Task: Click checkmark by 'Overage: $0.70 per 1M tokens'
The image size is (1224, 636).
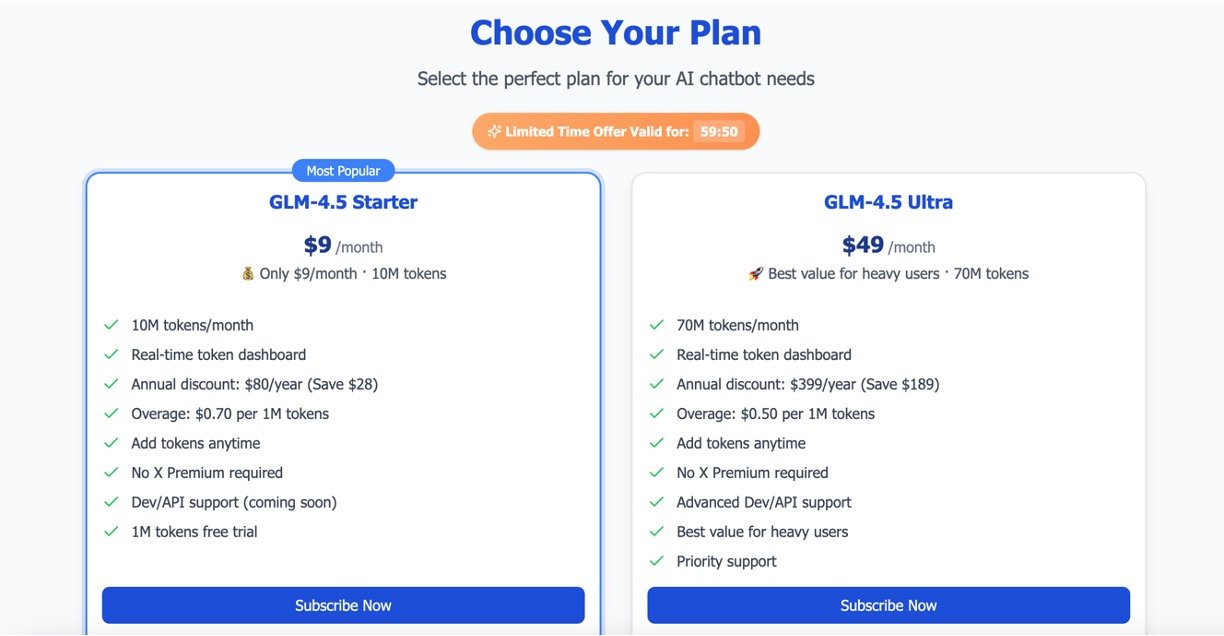Action: point(111,414)
